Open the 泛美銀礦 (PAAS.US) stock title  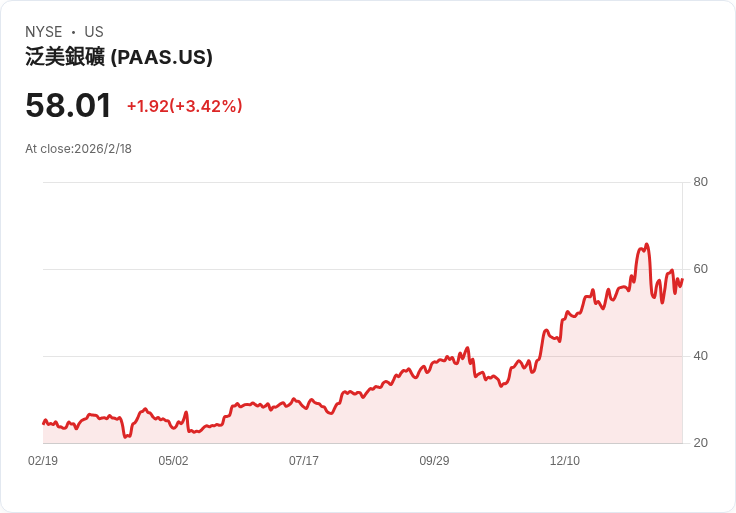point(119,58)
